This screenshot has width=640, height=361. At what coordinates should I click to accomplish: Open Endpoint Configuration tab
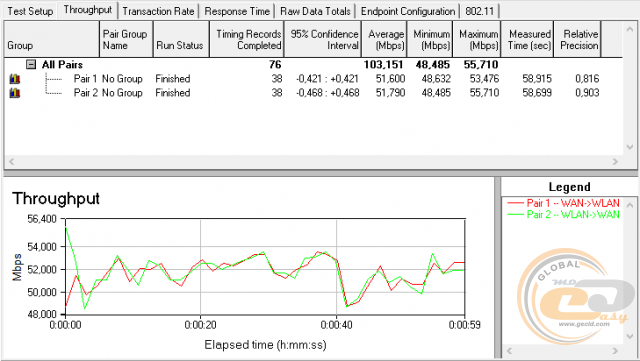coord(408,11)
